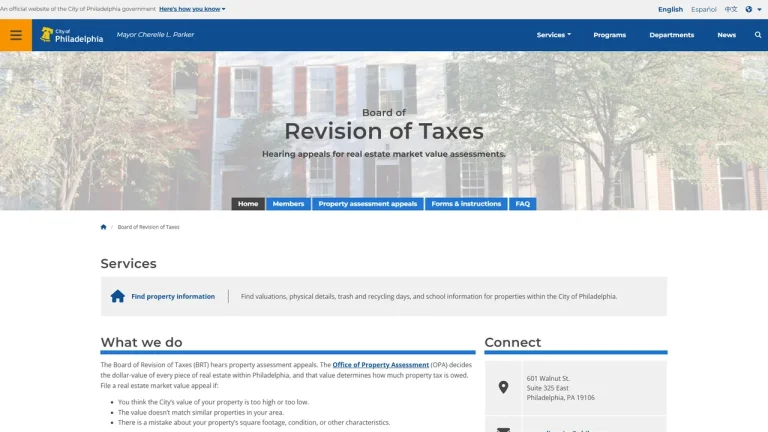Click the map pin location icon
This screenshot has width=768, height=432.
[x=503, y=387]
